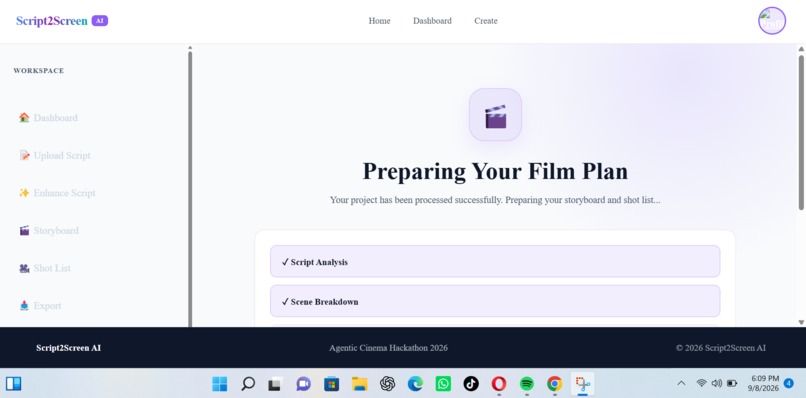The image size is (806, 398).
Task: Open Enhance Script in sidebar
Action: point(65,193)
